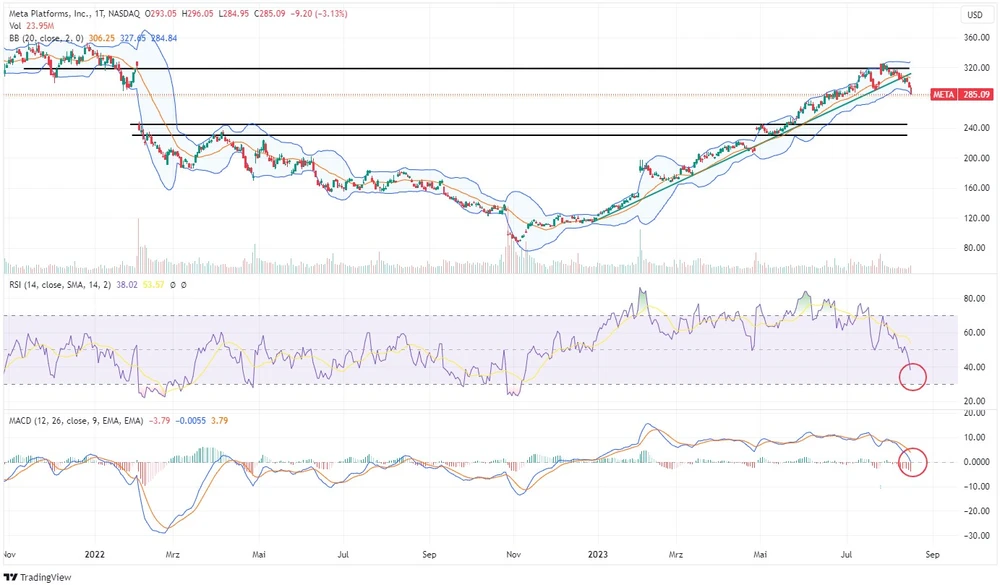
Task: Click the 2022 label on time axis
Action: pos(96,552)
